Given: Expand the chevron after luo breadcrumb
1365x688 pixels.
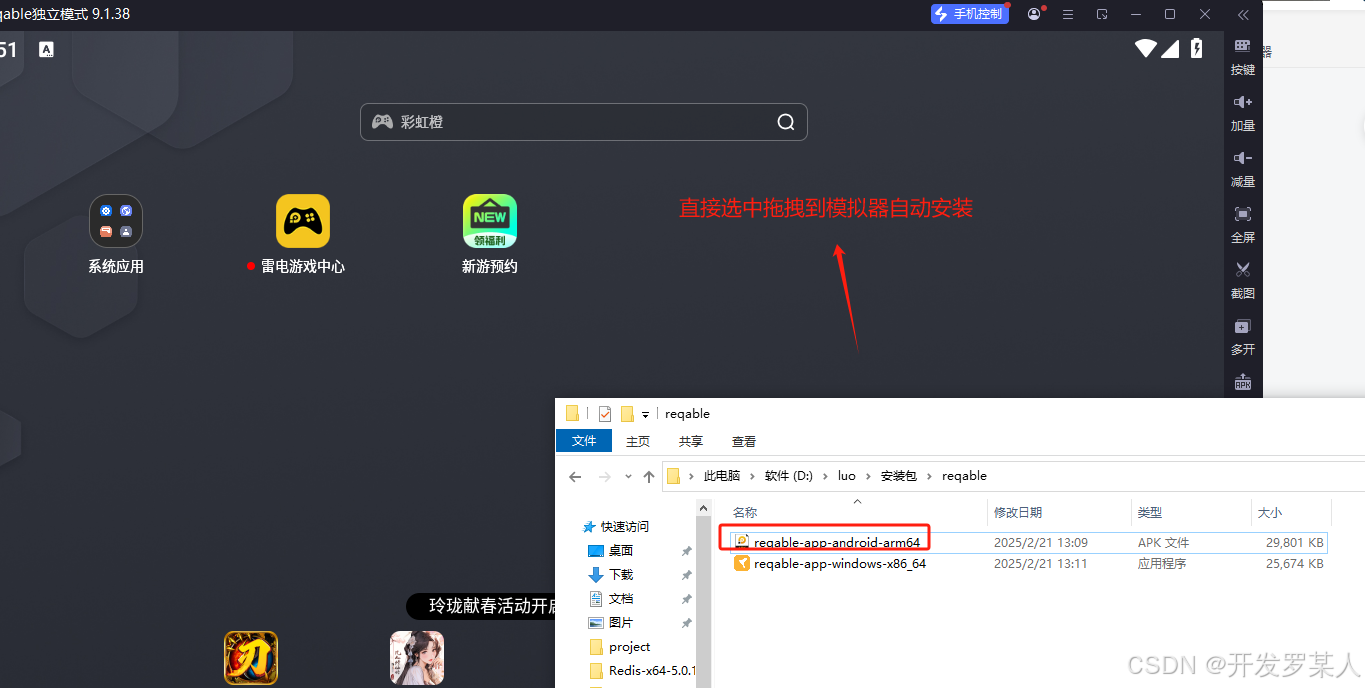Looking at the screenshot, I should point(868,476).
